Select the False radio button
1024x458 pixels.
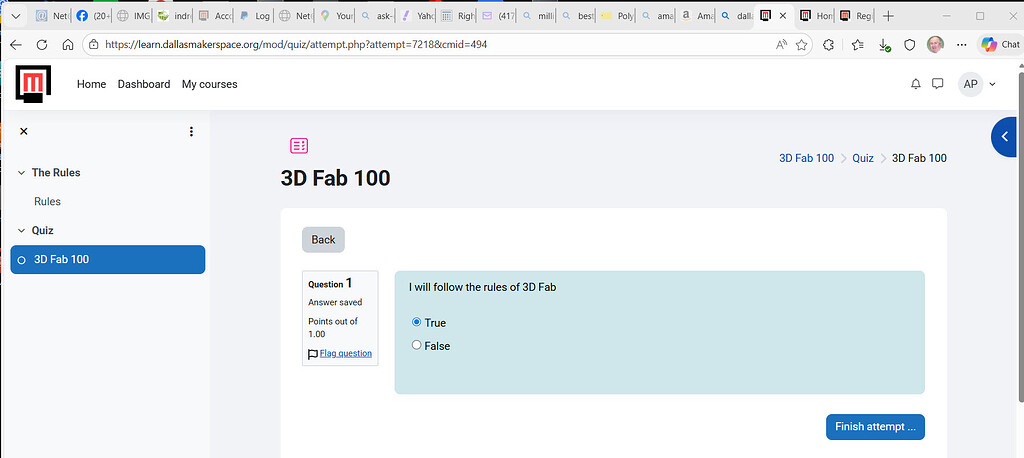point(417,345)
